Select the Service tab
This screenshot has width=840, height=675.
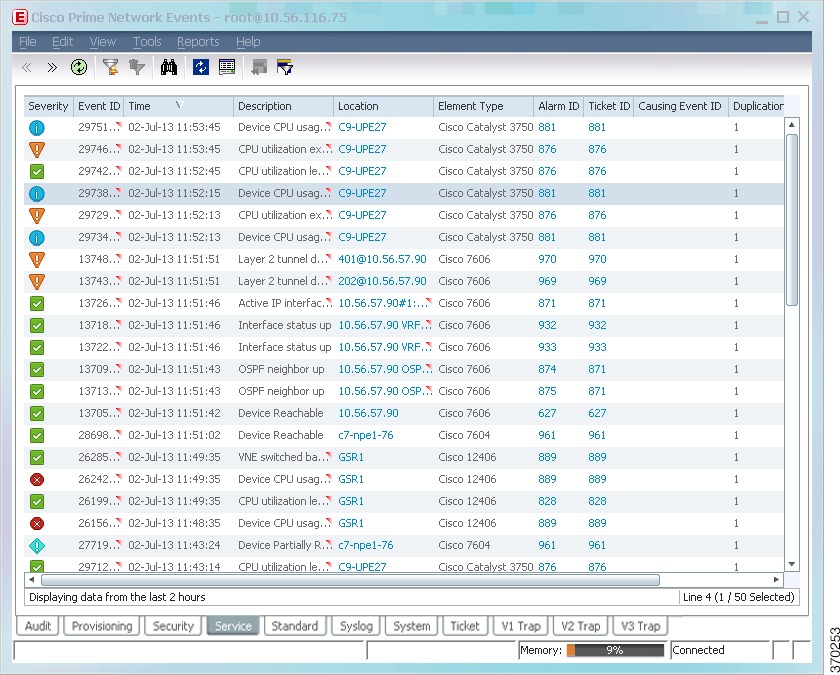(233, 626)
